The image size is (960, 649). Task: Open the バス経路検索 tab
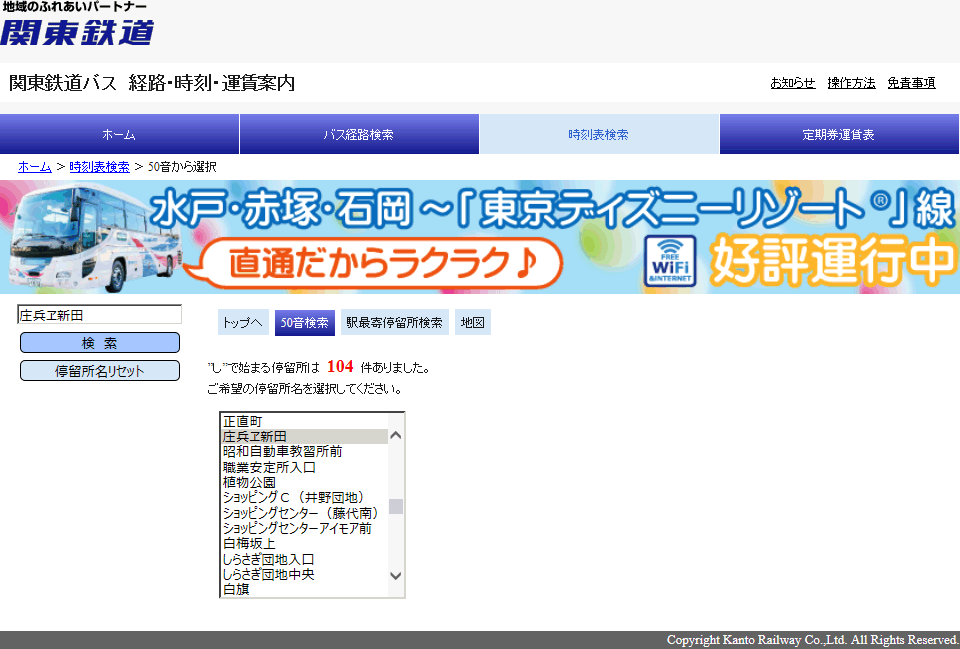pyautogui.click(x=359, y=134)
